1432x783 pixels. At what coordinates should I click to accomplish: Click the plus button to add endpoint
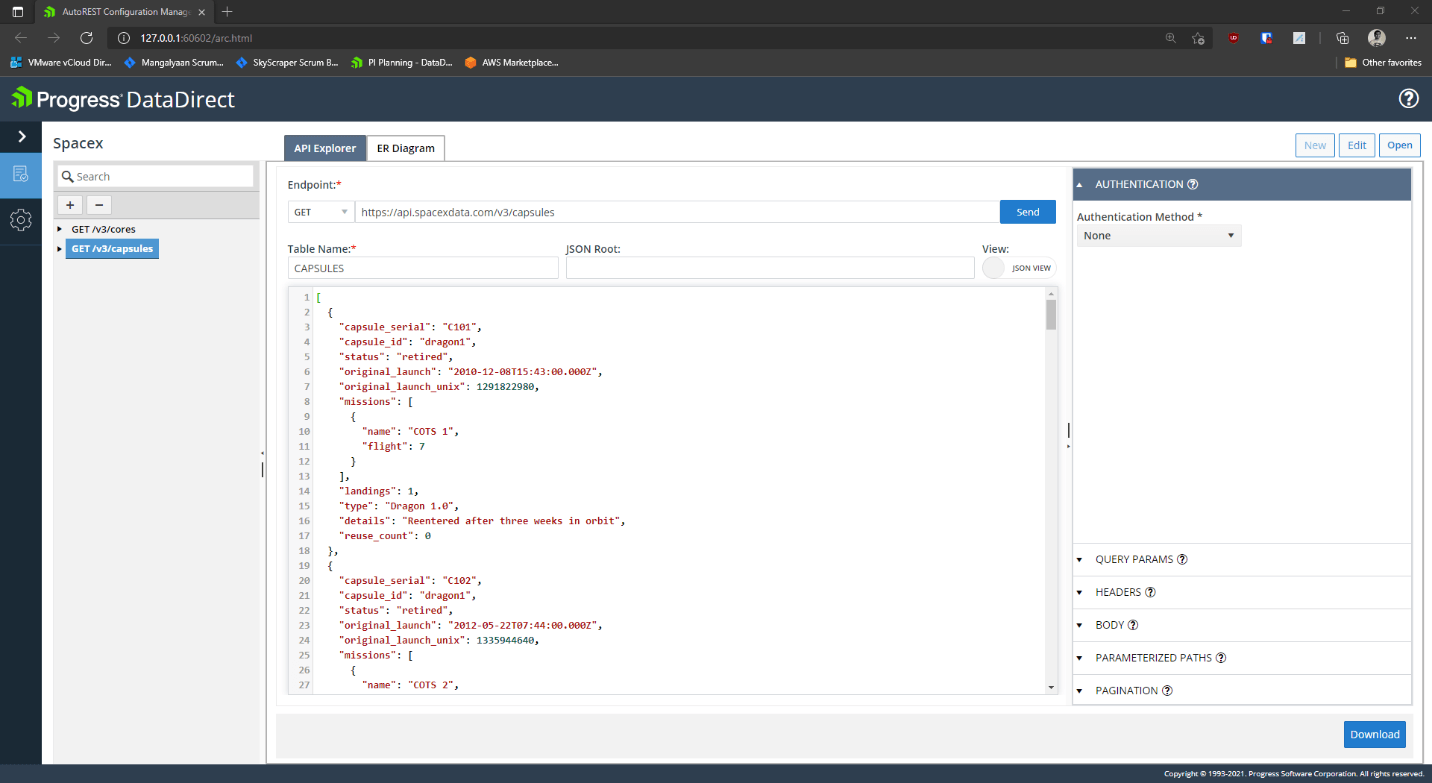(70, 205)
